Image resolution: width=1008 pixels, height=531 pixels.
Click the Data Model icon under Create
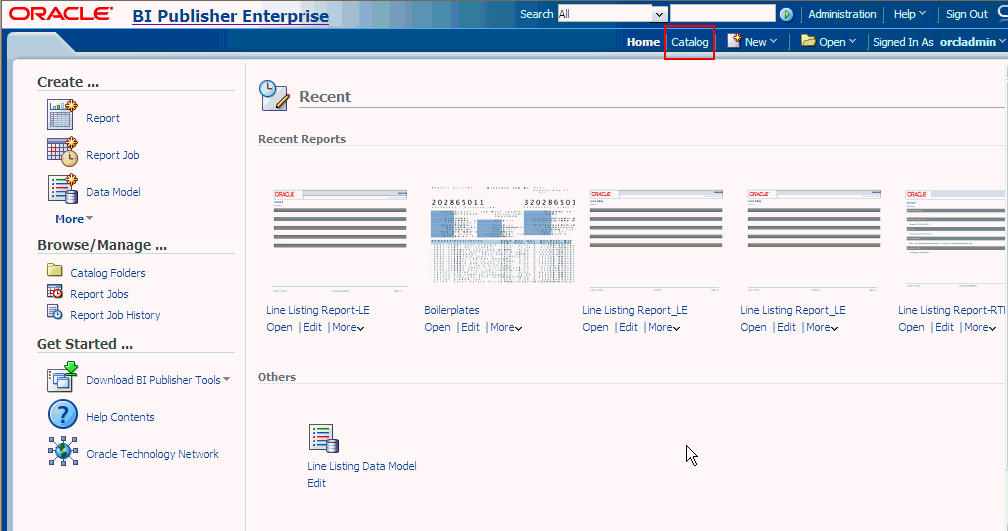(62, 189)
